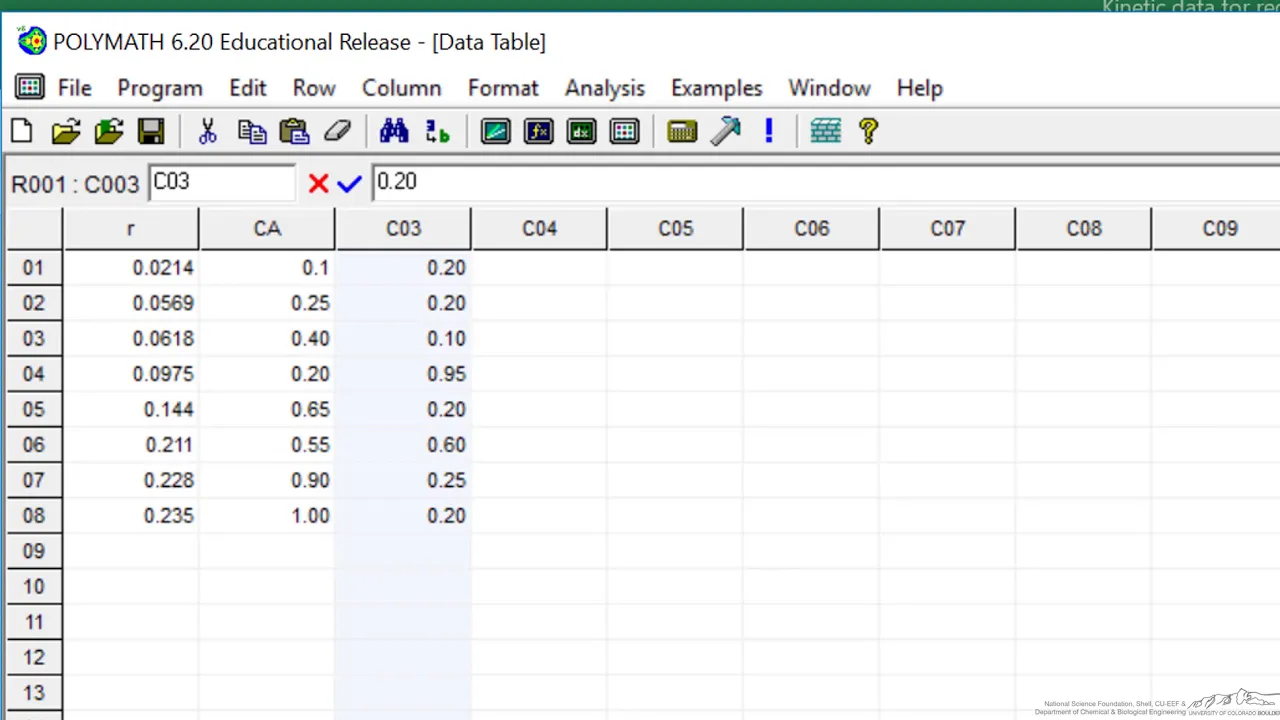
Task: Click CA cell with value 1.00
Action: click(x=267, y=516)
